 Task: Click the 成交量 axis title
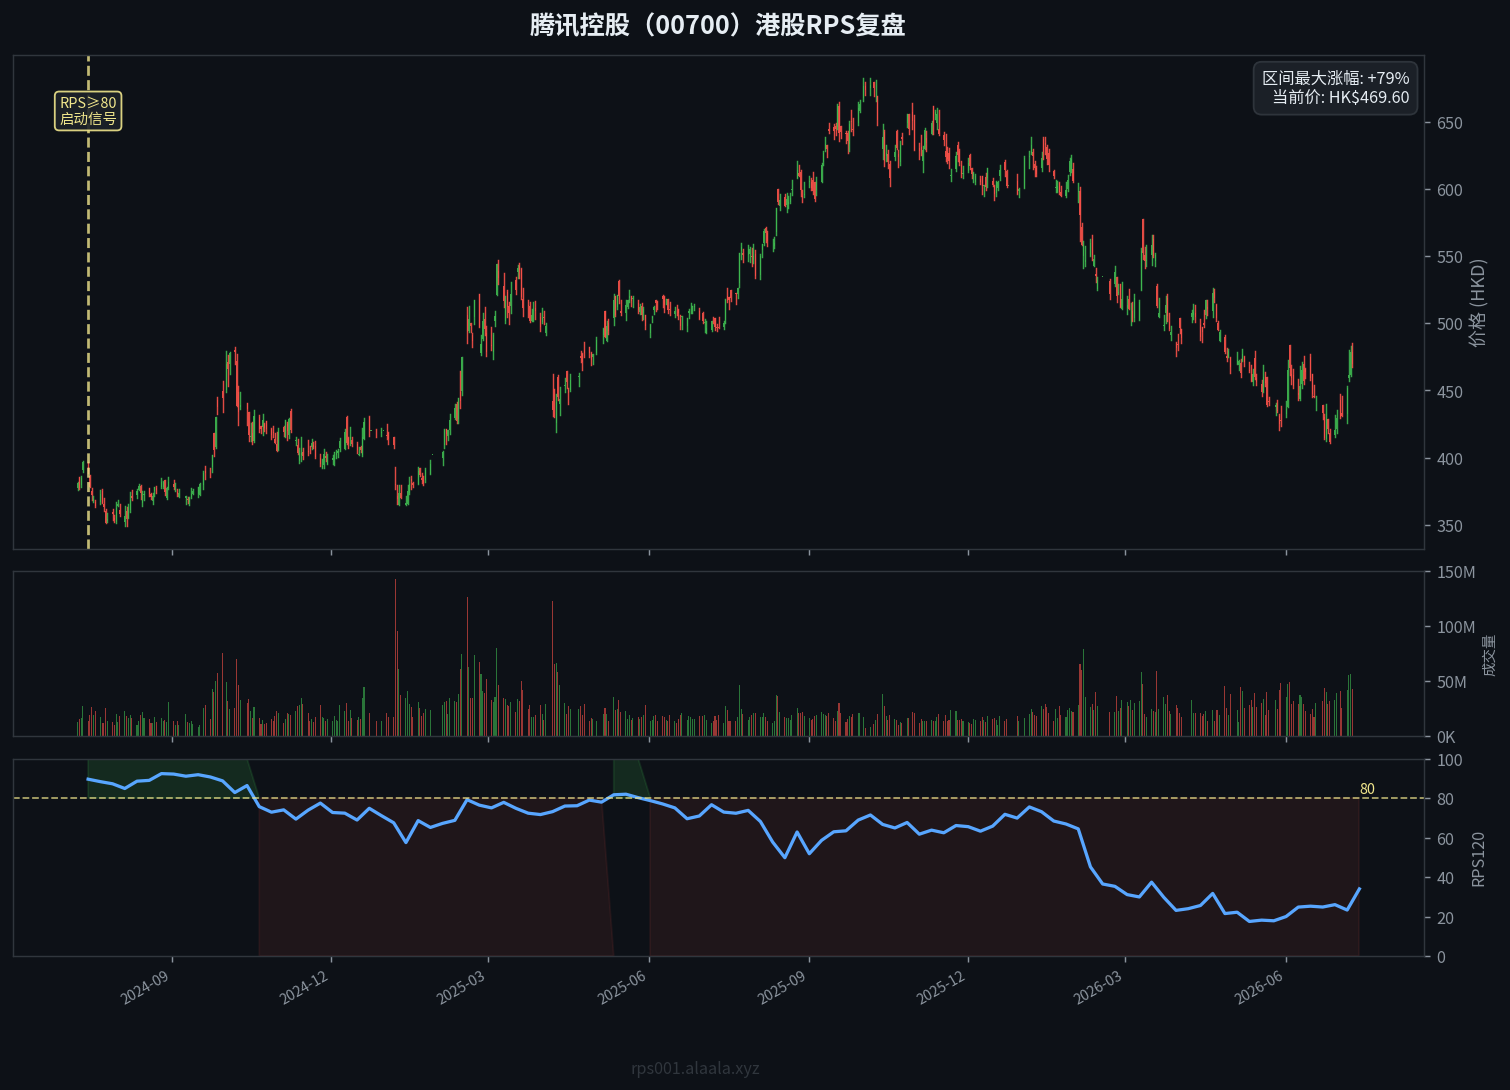1489,655
